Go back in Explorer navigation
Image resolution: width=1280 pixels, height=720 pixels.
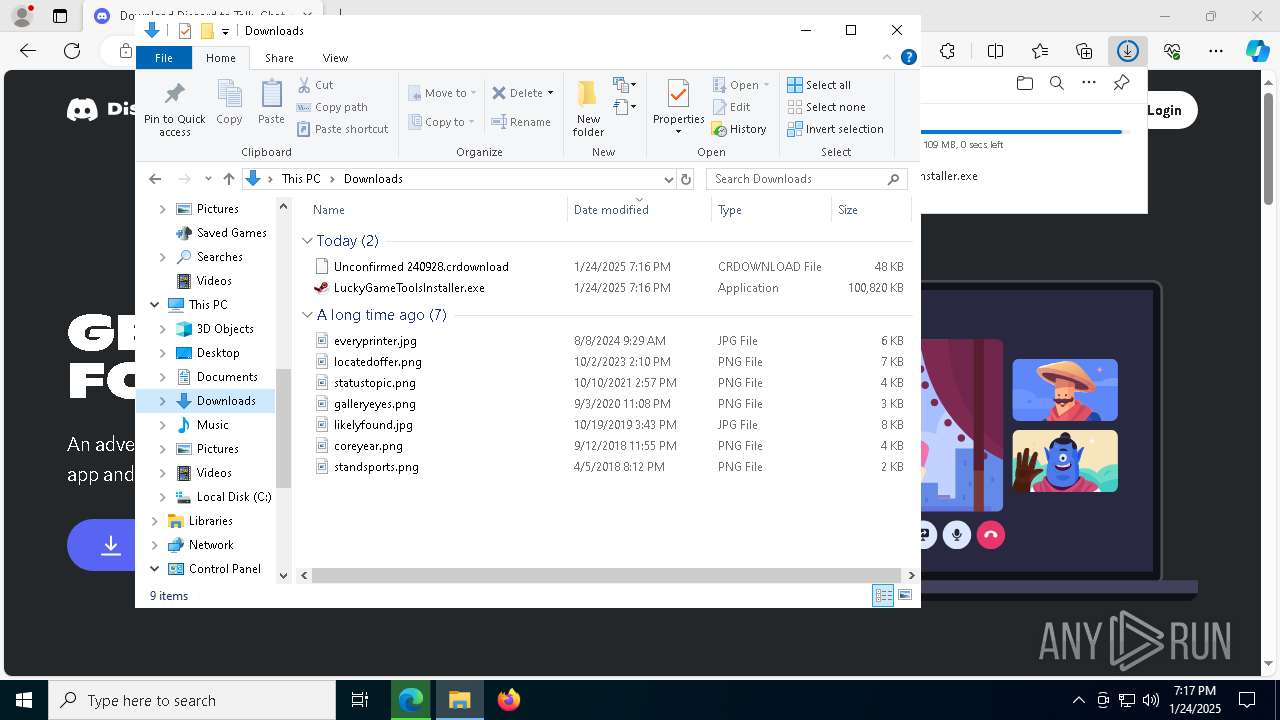point(155,179)
